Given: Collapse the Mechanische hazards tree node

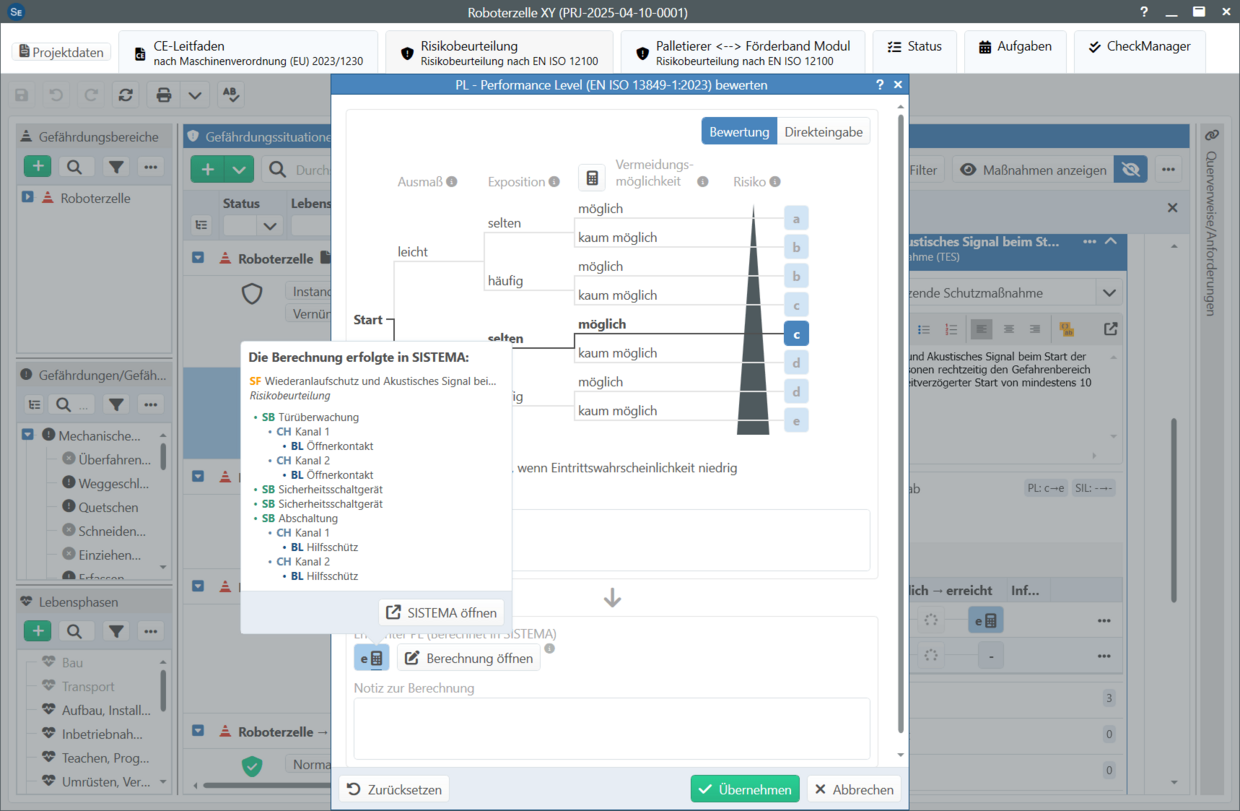Looking at the screenshot, I should tap(28, 435).
